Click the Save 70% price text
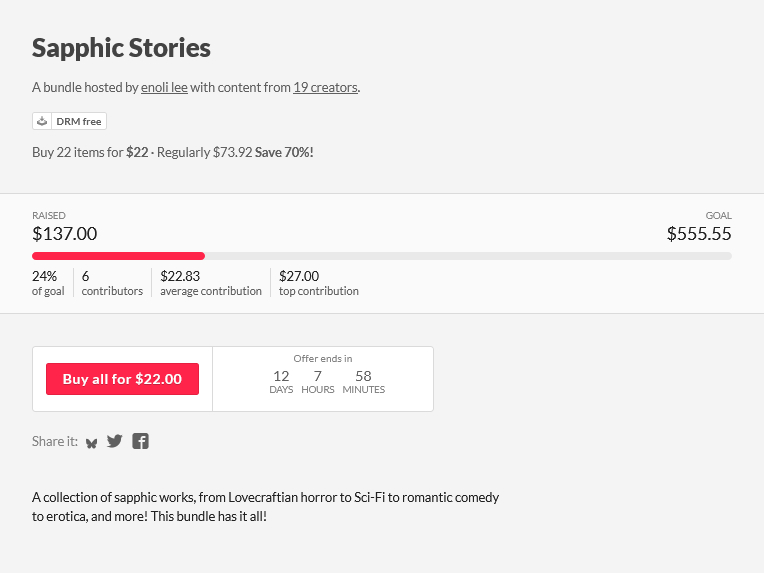Viewport: 764px width, 573px height. (x=284, y=153)
